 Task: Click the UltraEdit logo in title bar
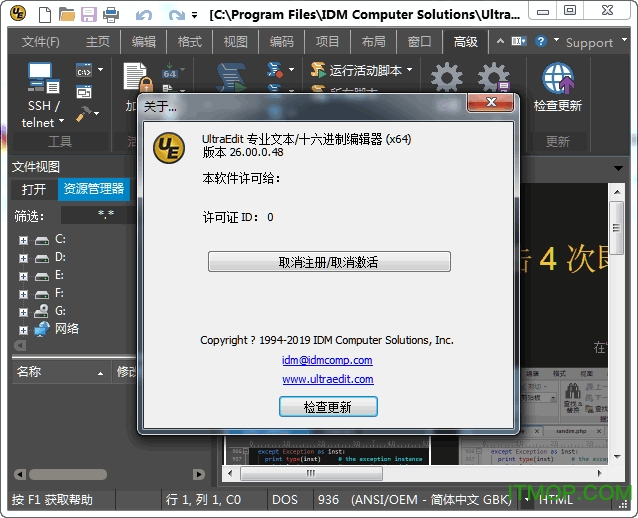pyautogui.click(x=18, y=14)
